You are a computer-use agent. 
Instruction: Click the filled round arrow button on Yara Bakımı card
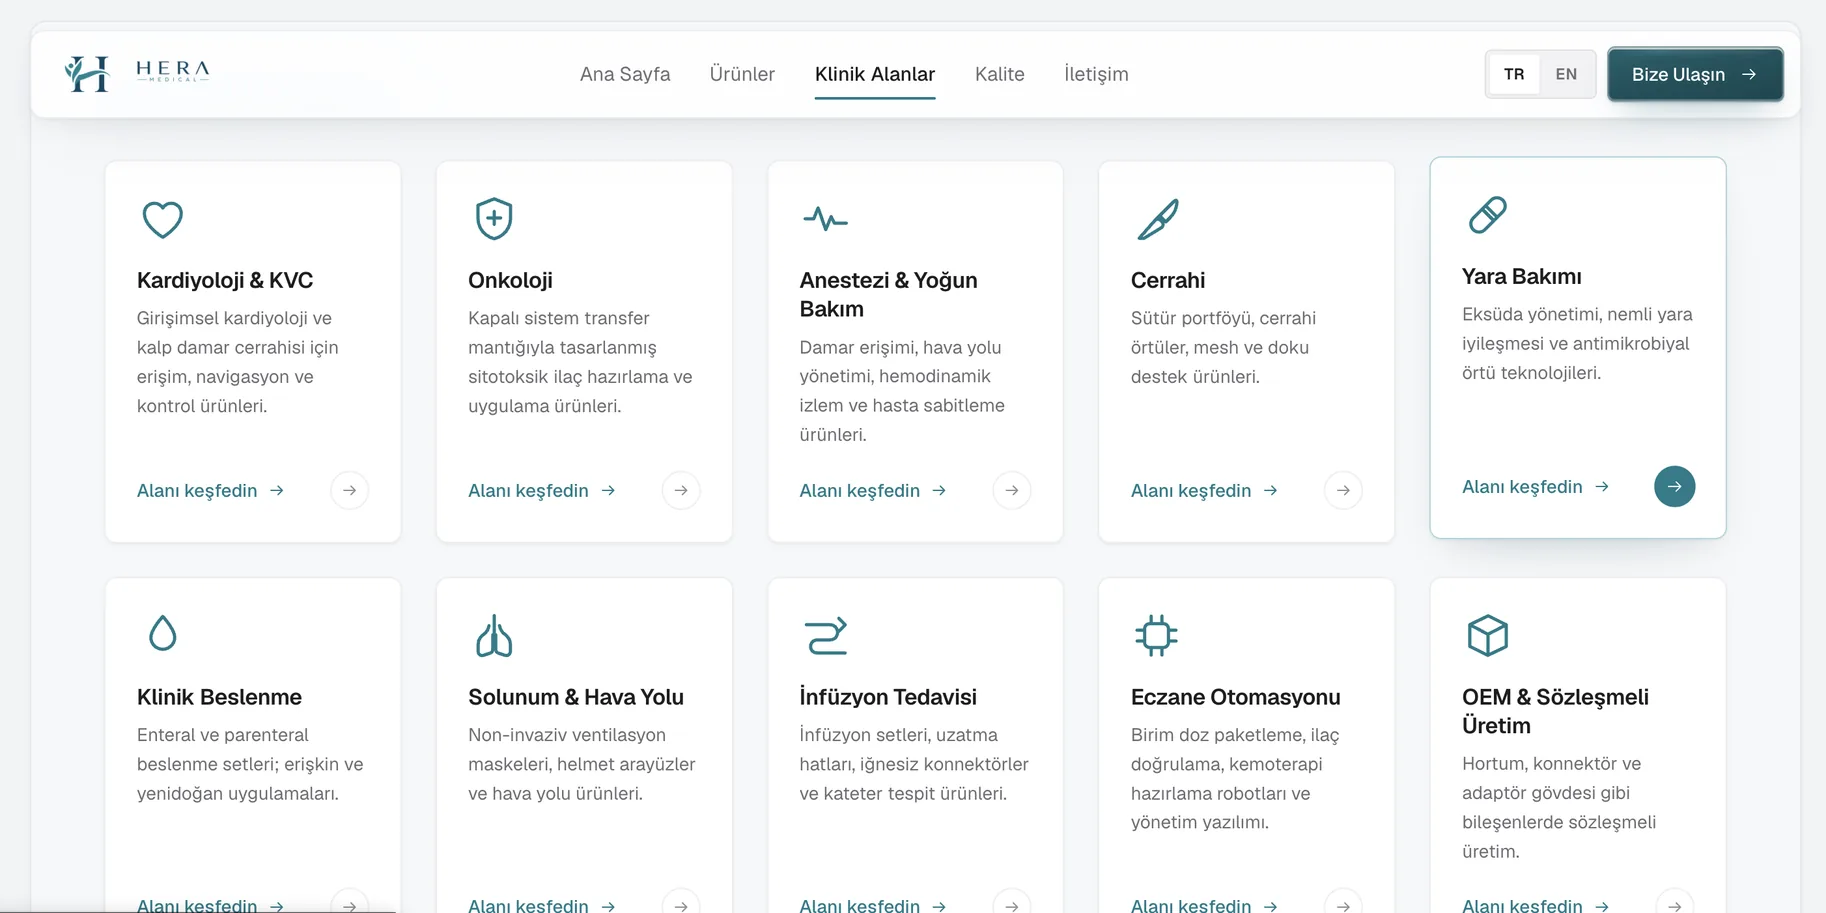[x=1674, y=486]
